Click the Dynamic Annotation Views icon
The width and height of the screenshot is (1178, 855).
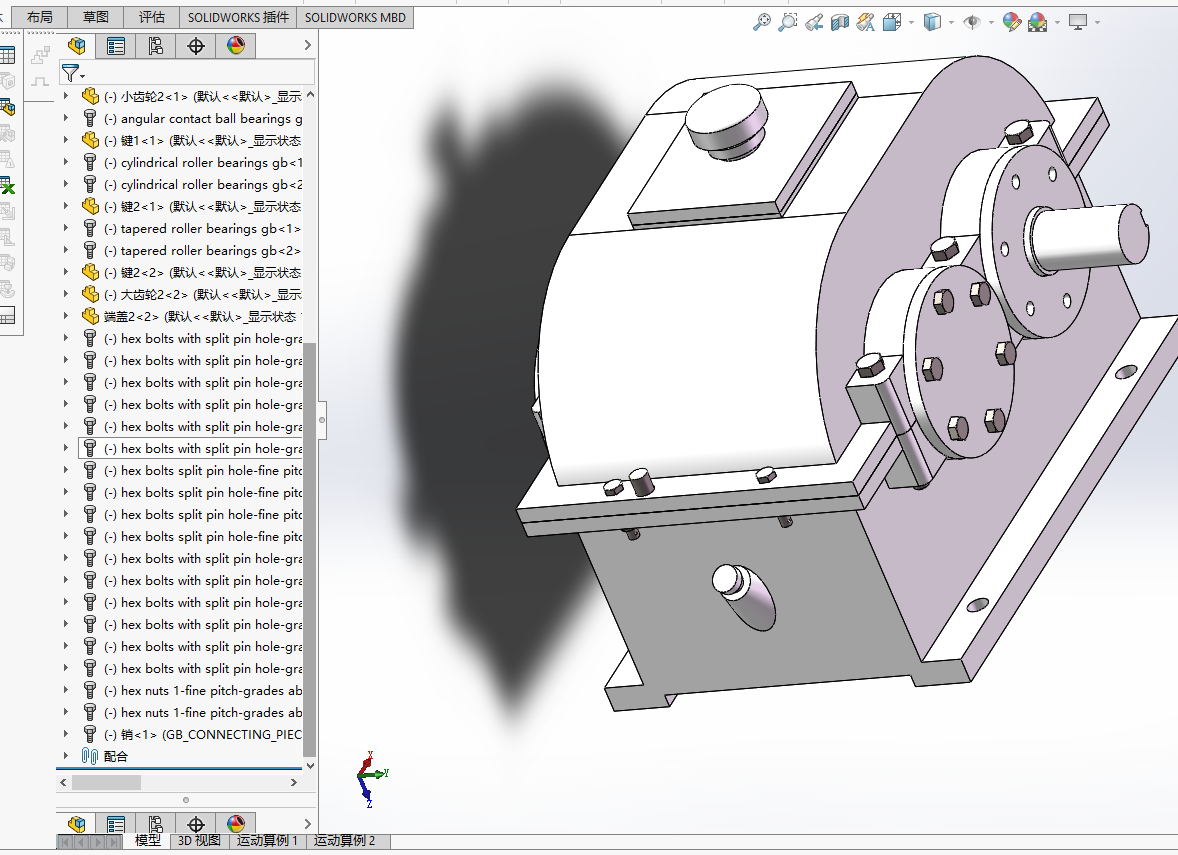tap(866, 22)
